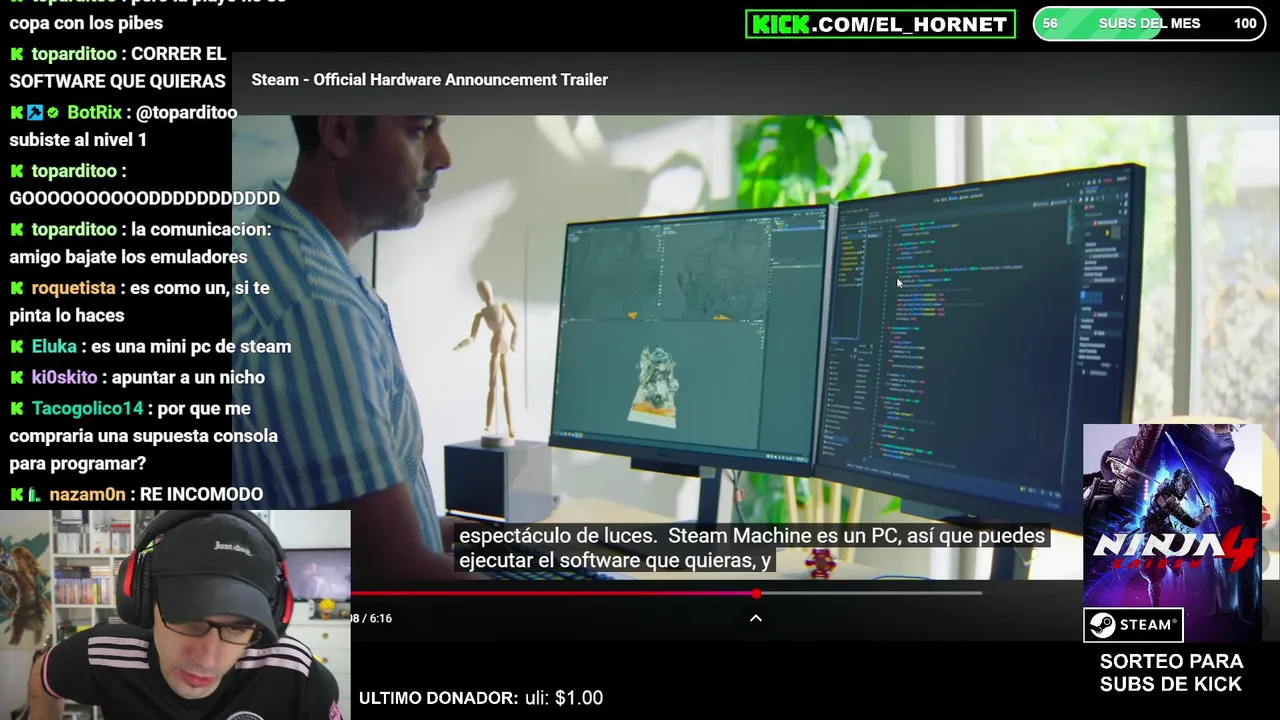Click the number 100 subs goal
1280x720 pixels.
tap(1245, 24)
